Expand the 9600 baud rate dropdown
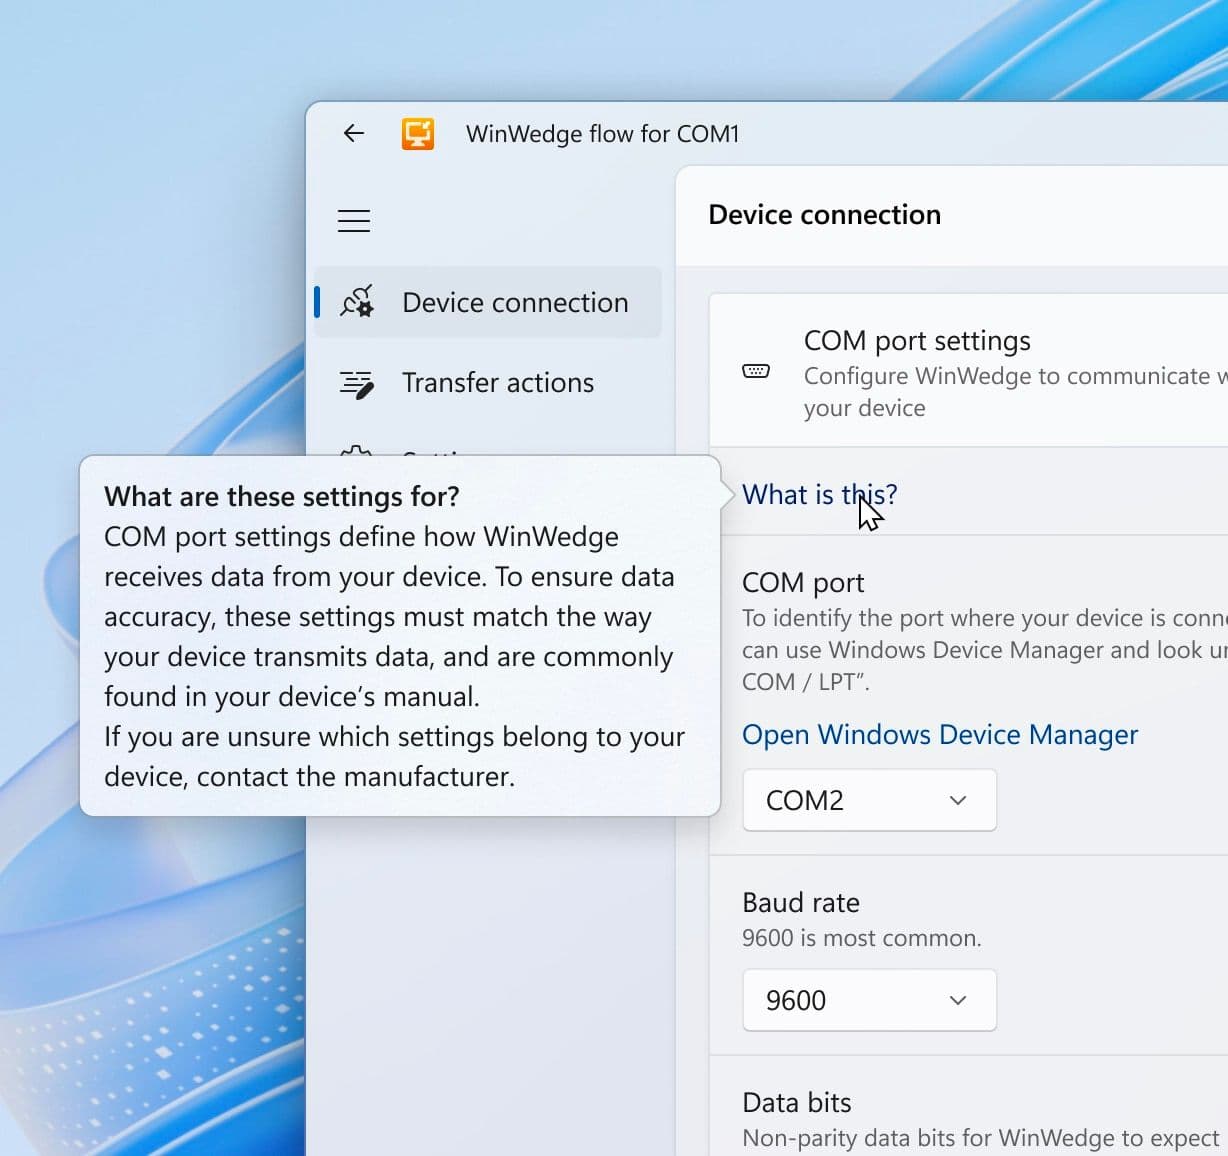1228x1156 pixels. click(868, 1000)
